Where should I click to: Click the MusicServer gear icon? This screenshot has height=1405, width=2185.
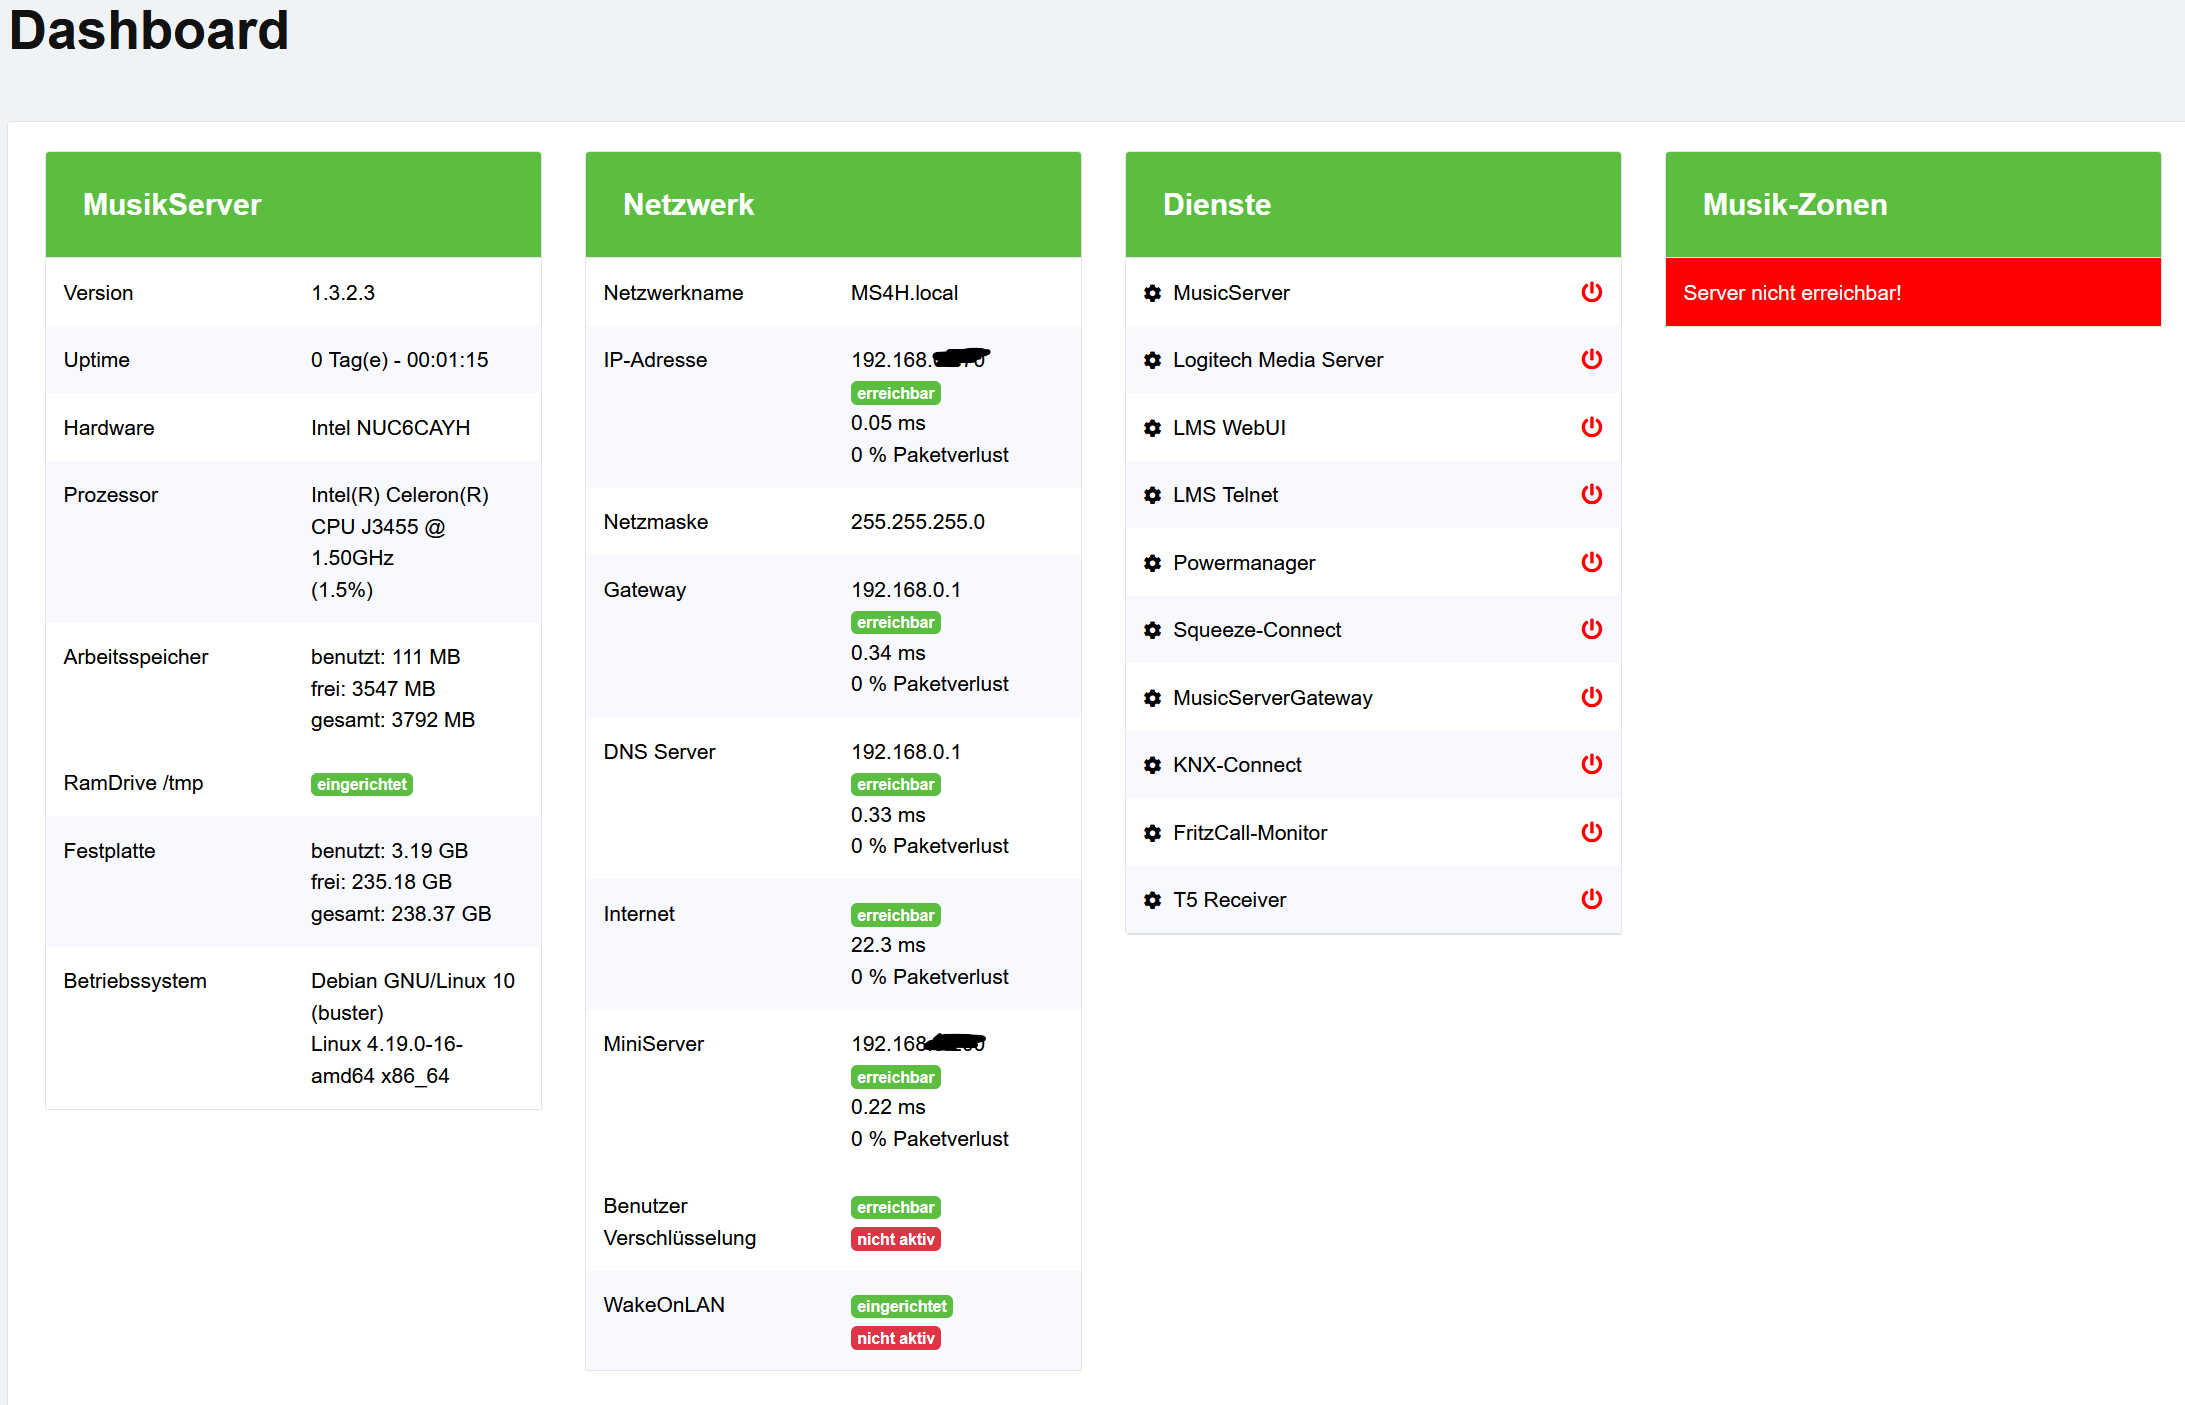(1152, 293)
